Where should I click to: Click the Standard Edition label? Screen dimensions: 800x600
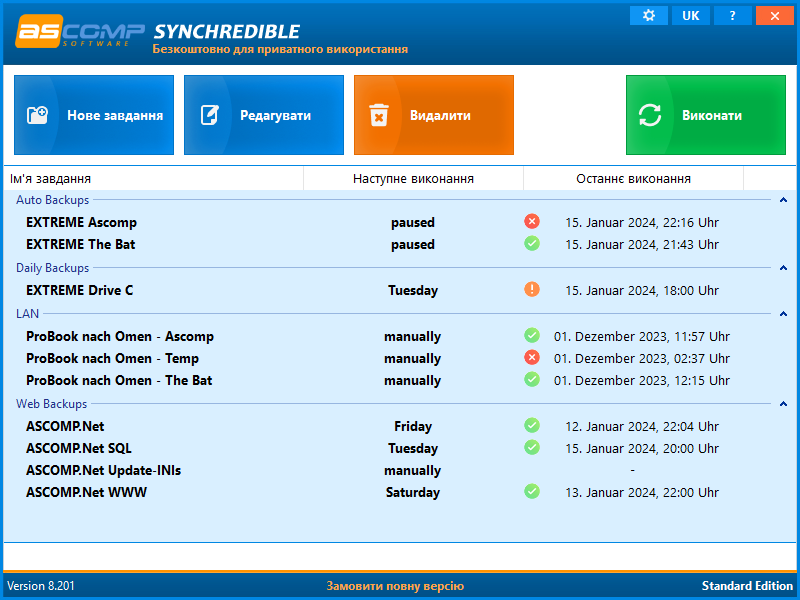(747, 586)
